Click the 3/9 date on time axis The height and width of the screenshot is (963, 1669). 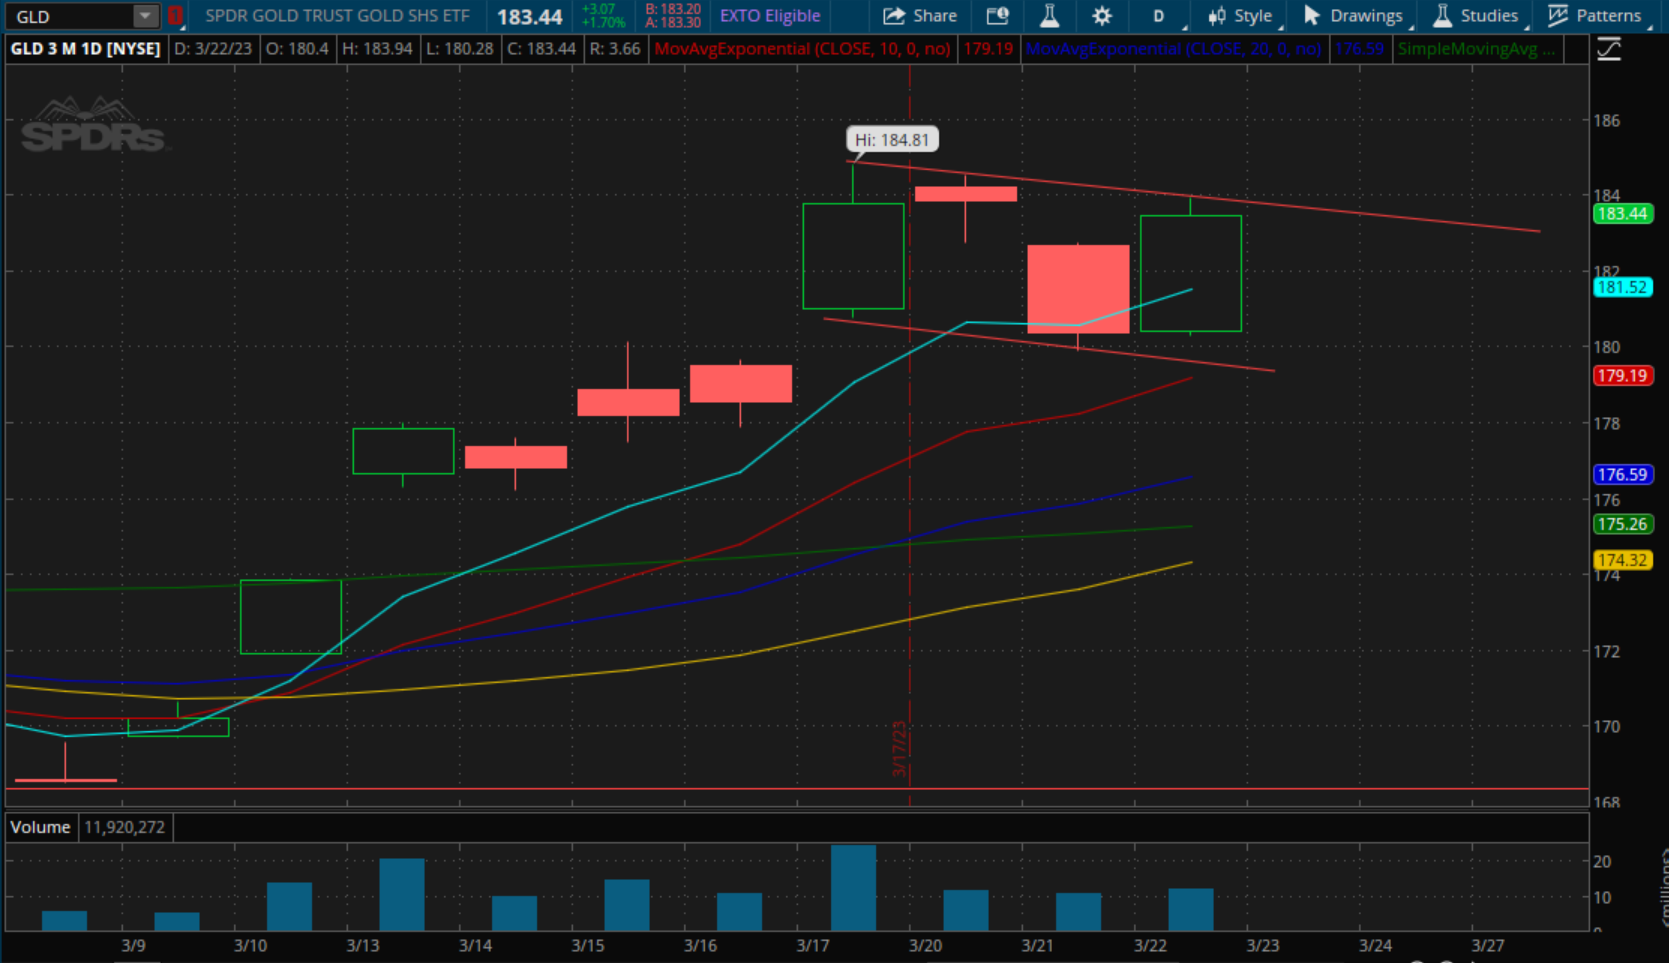coord(133,945)
